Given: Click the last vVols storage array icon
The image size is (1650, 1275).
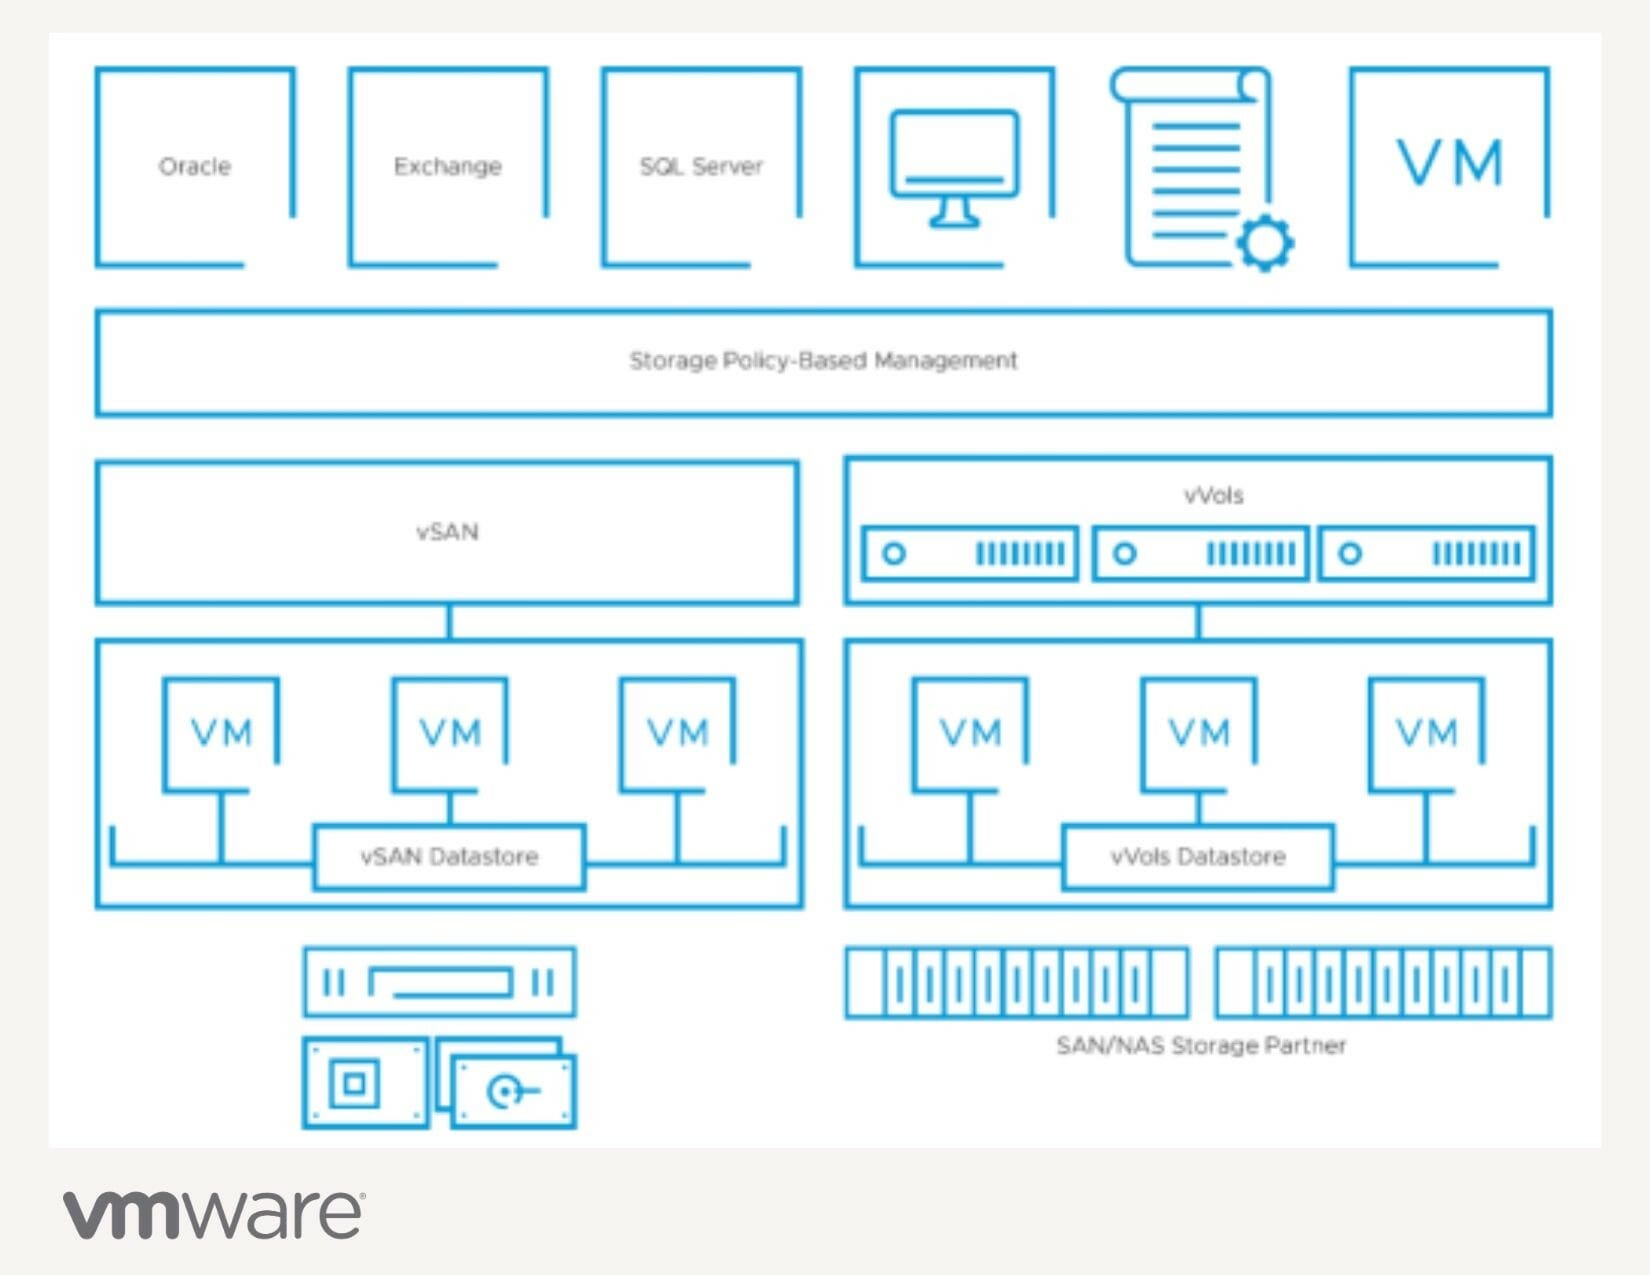Looking at the screenshot, I should pos(1426,553).
